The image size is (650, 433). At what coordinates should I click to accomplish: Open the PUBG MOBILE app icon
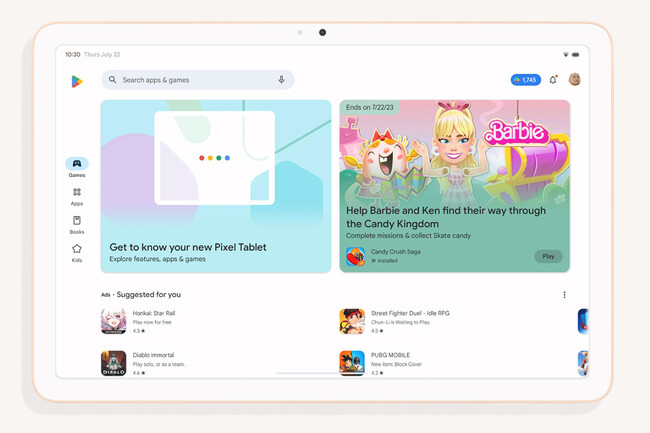click(352, 363)
